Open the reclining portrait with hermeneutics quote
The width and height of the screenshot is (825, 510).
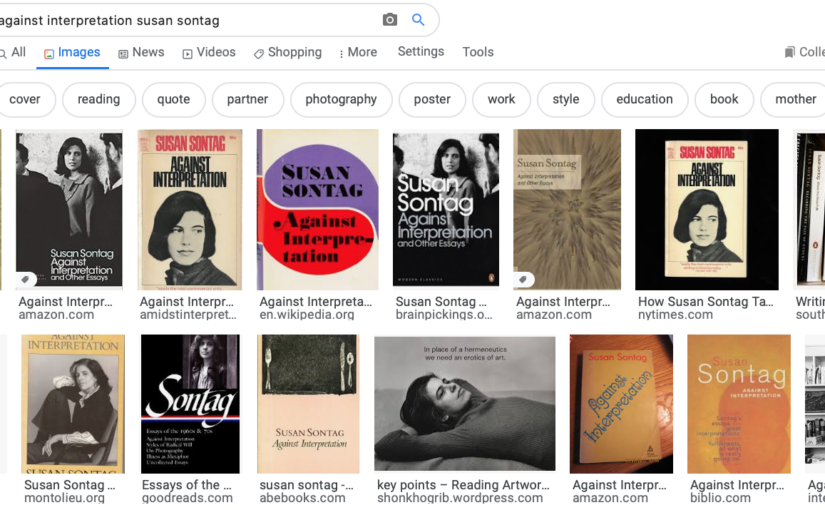pos(465,404)
